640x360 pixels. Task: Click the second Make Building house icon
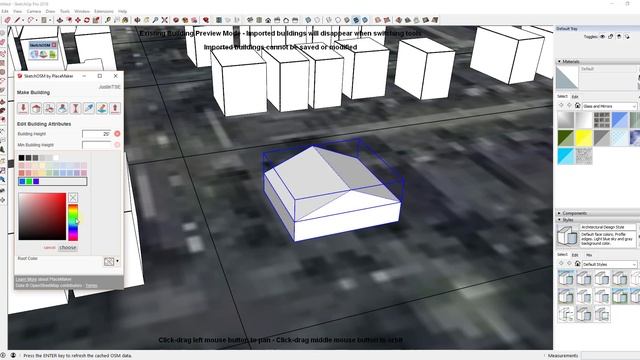[36, 108]
